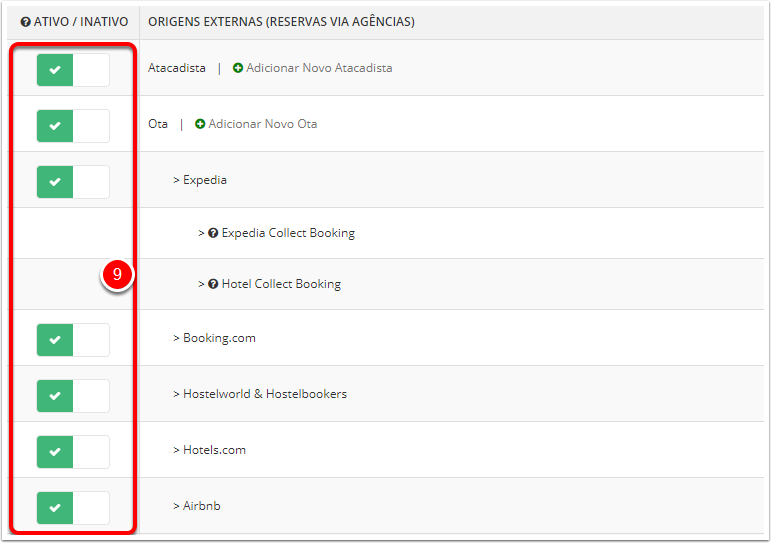
Task: Select the Hotels.com row text
Action: [x=214, y=450]
